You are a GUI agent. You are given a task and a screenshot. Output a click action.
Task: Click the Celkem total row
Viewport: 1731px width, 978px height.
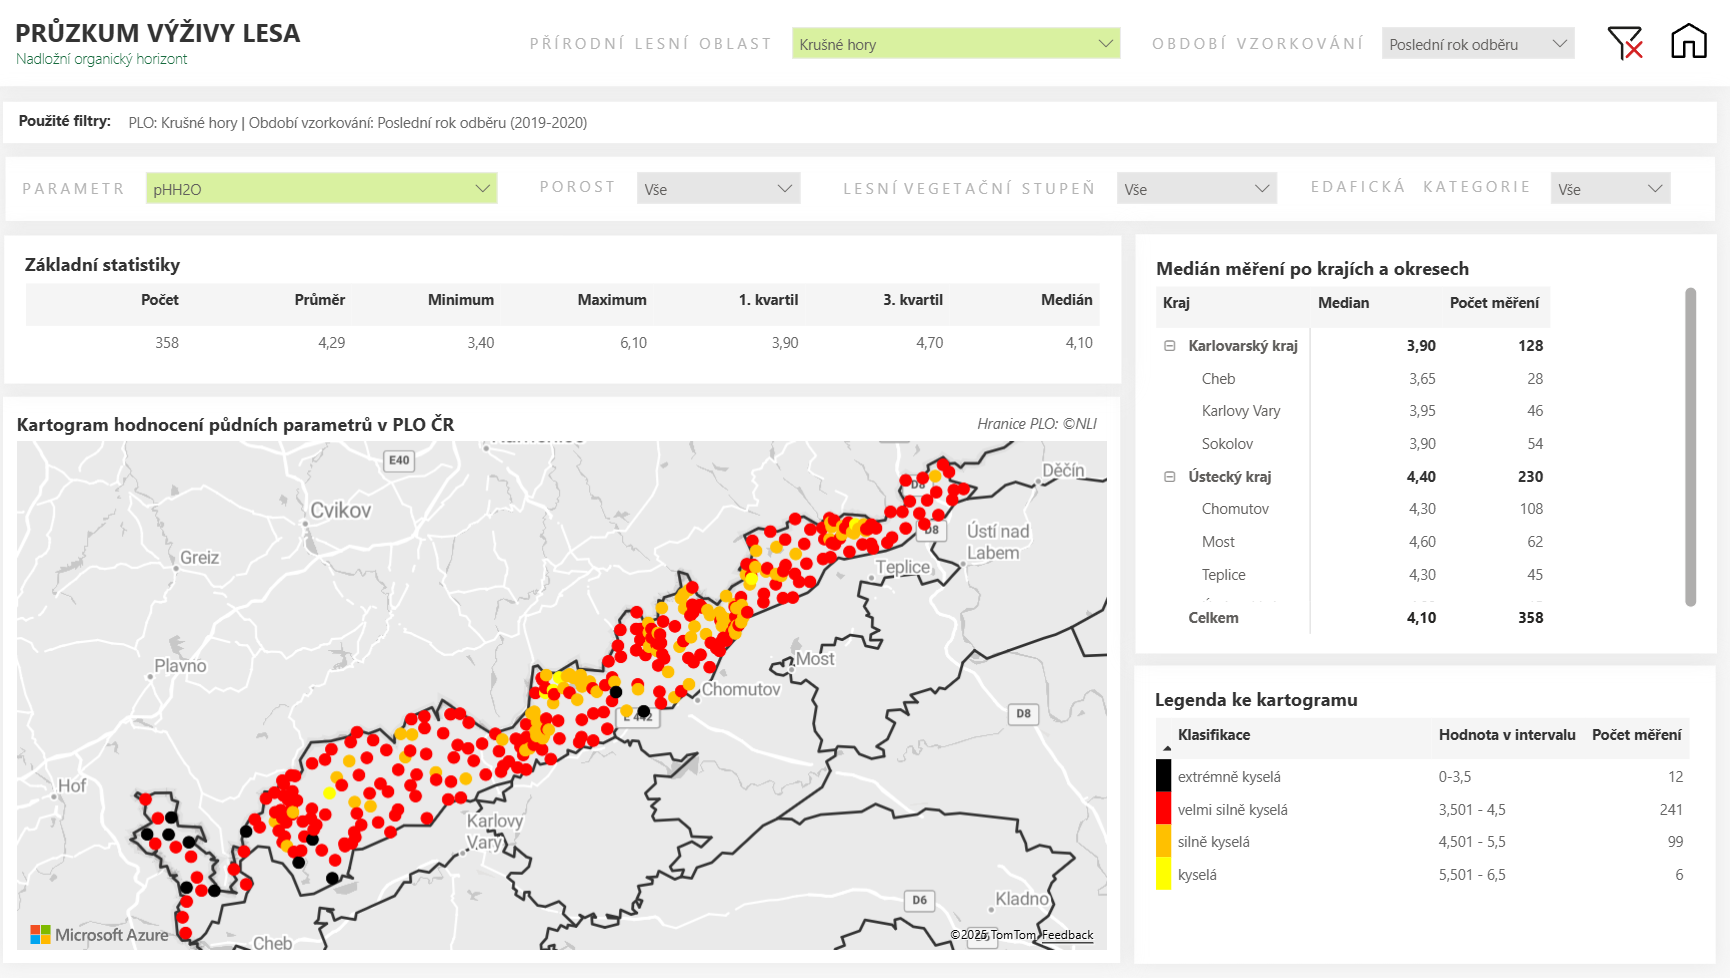1353,618
